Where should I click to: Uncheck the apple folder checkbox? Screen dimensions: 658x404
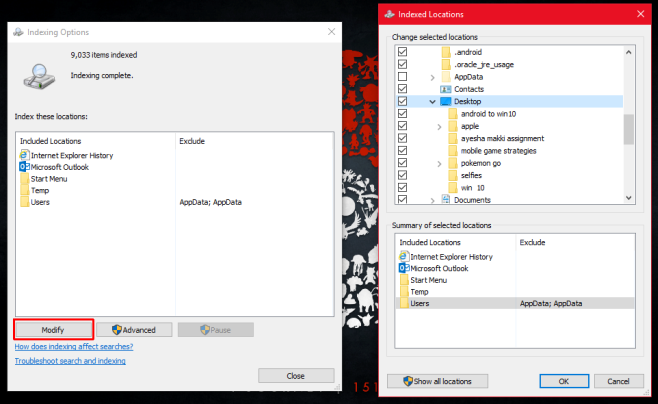tap(402, 125)
